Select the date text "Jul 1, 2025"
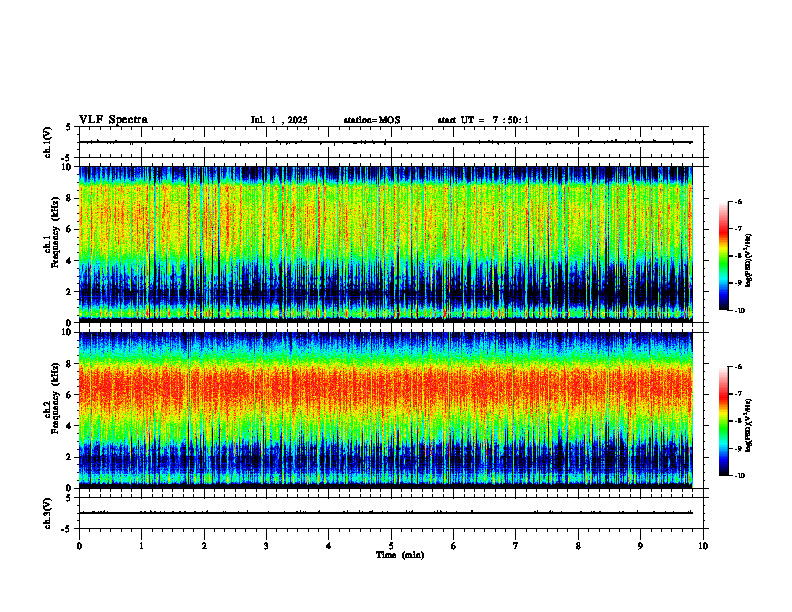Viewport: 792px width, 612px height. [279, 120]
